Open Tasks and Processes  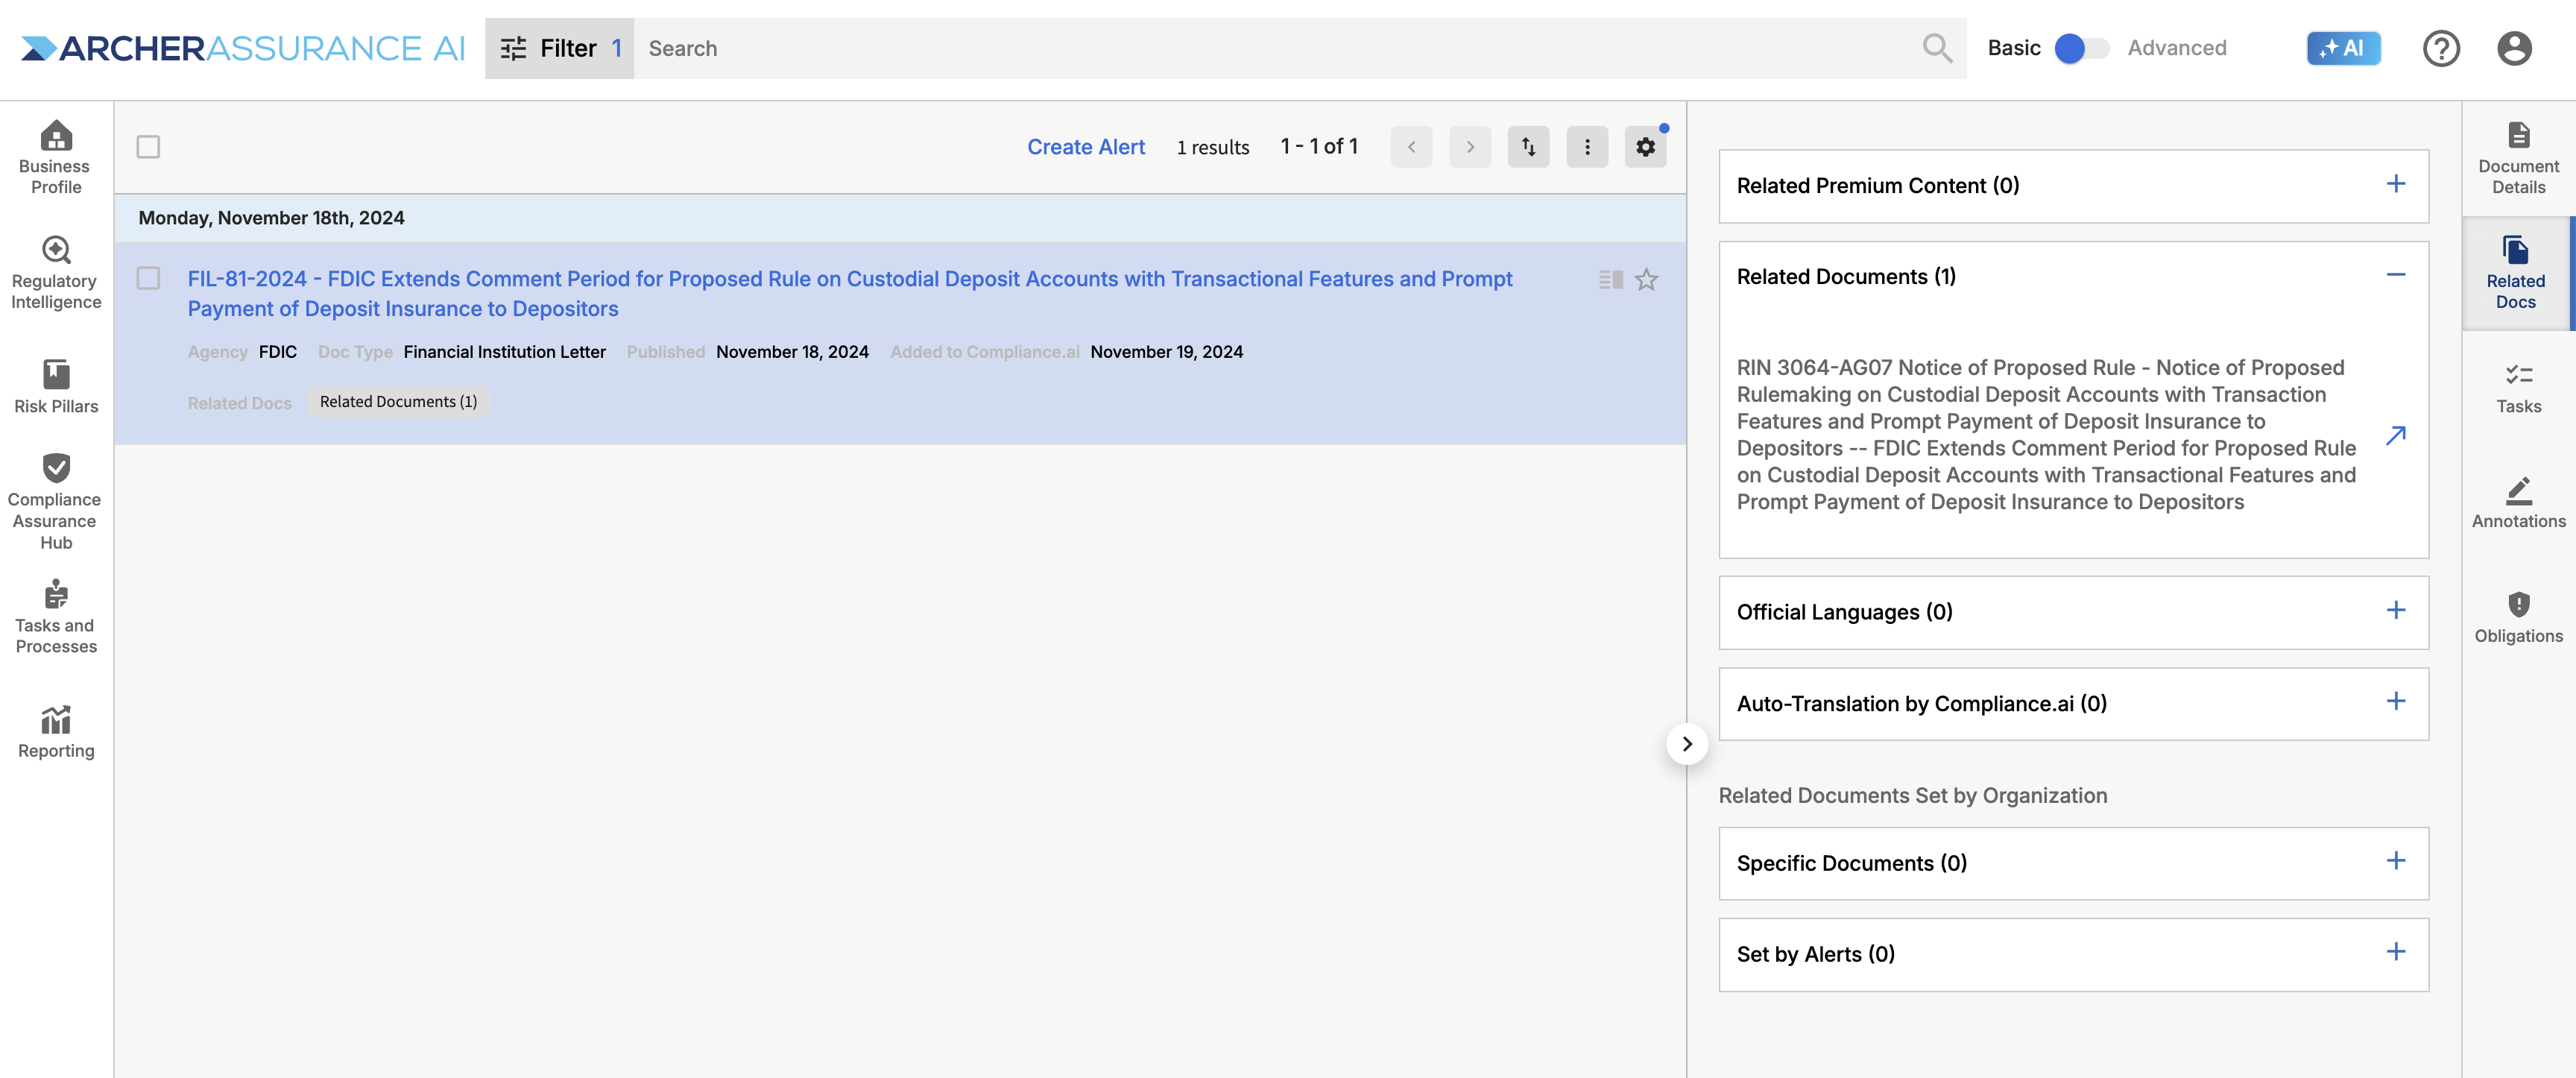pyautogui.click(x=56, y=617)
